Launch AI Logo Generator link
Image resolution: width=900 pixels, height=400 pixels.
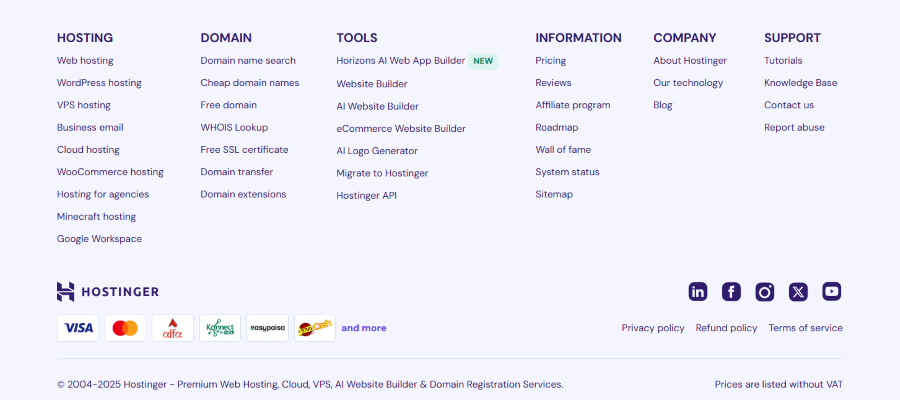(x=377, y=151)
